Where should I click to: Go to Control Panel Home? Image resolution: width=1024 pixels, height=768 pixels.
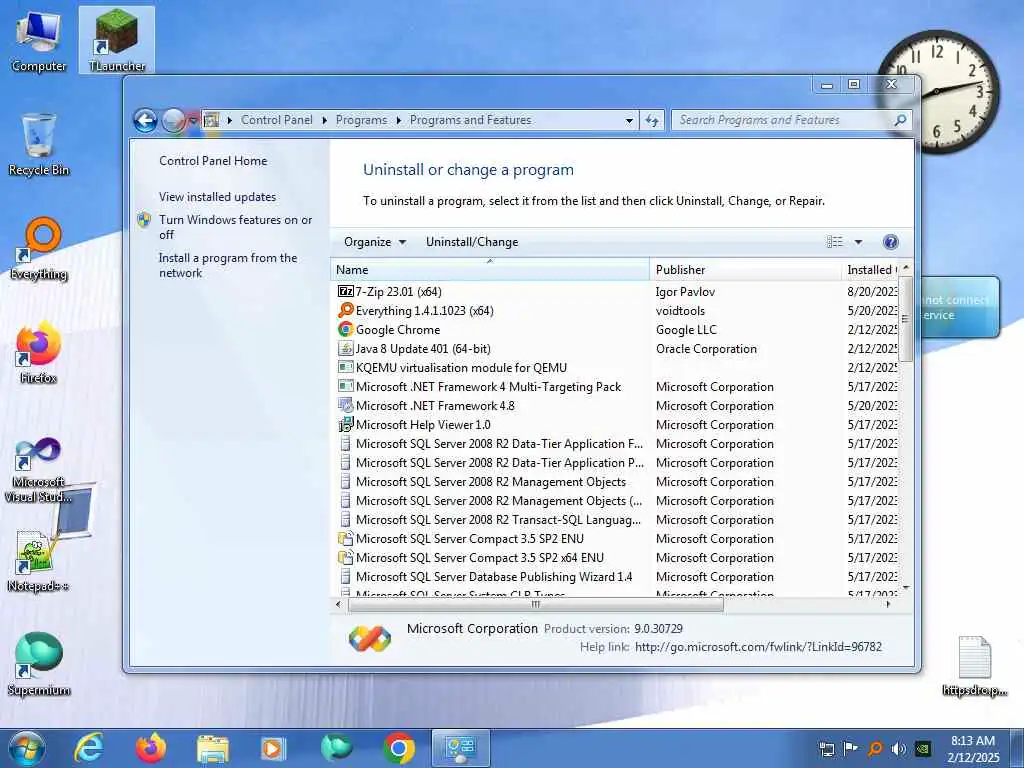[x=213, y=161]
